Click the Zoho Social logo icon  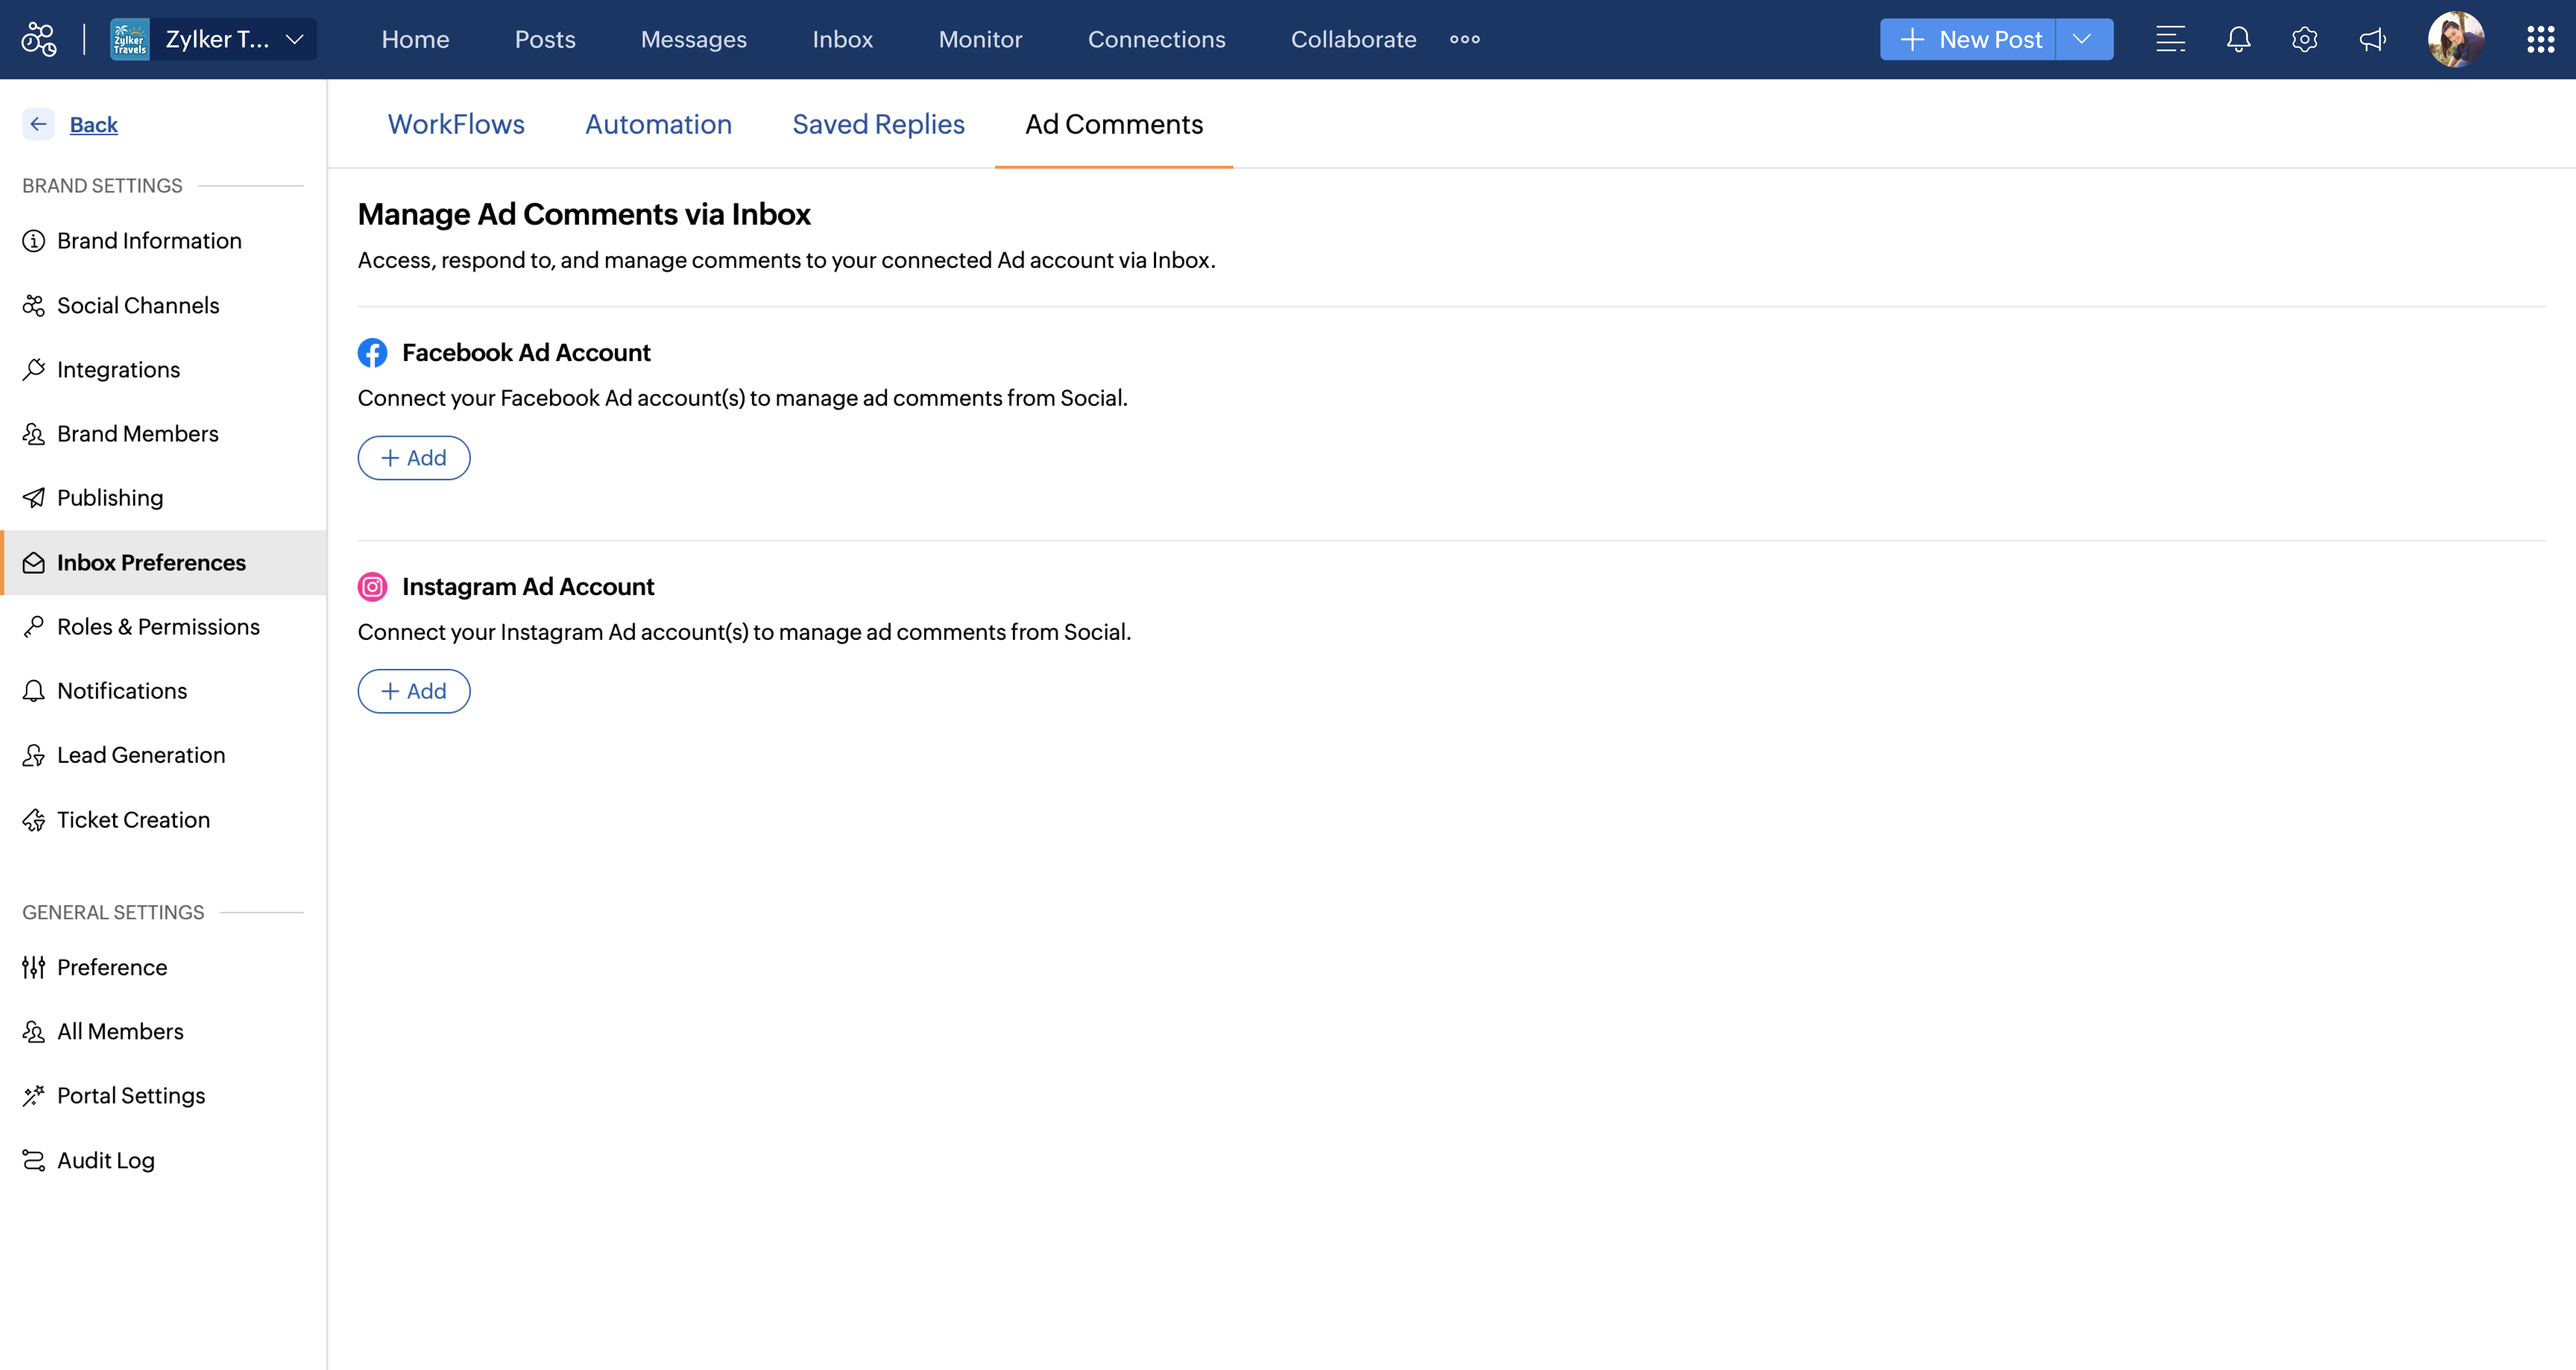(x=39, y=39)
